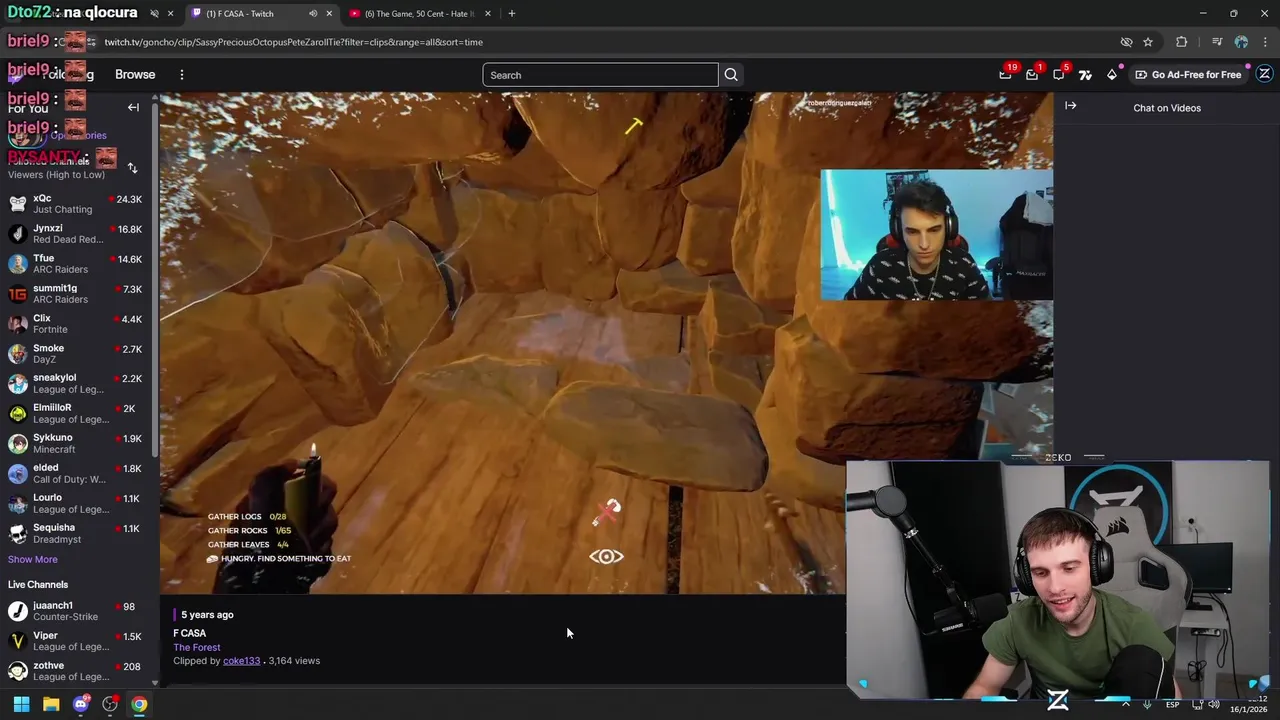Click ElmiilloR avatar in the sidebar
Viewport: 1280px width, 720px height.
[17, 414]
